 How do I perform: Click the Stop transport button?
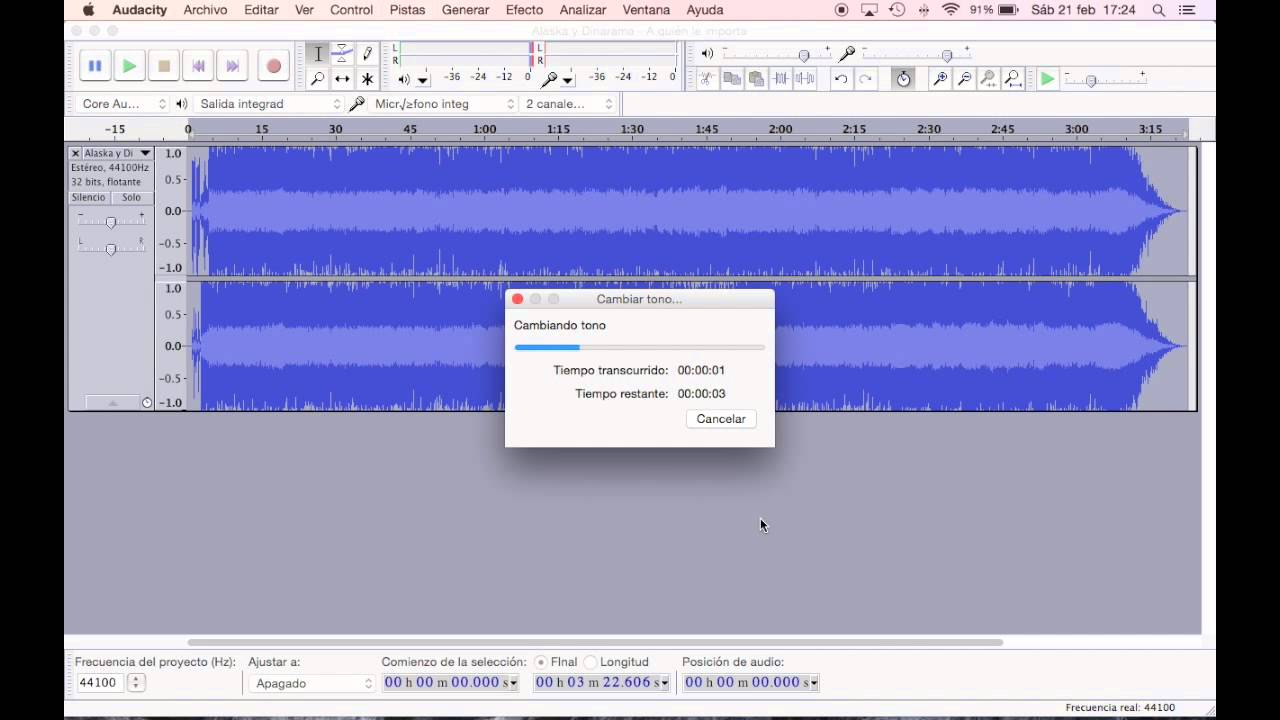pos(164,66)
